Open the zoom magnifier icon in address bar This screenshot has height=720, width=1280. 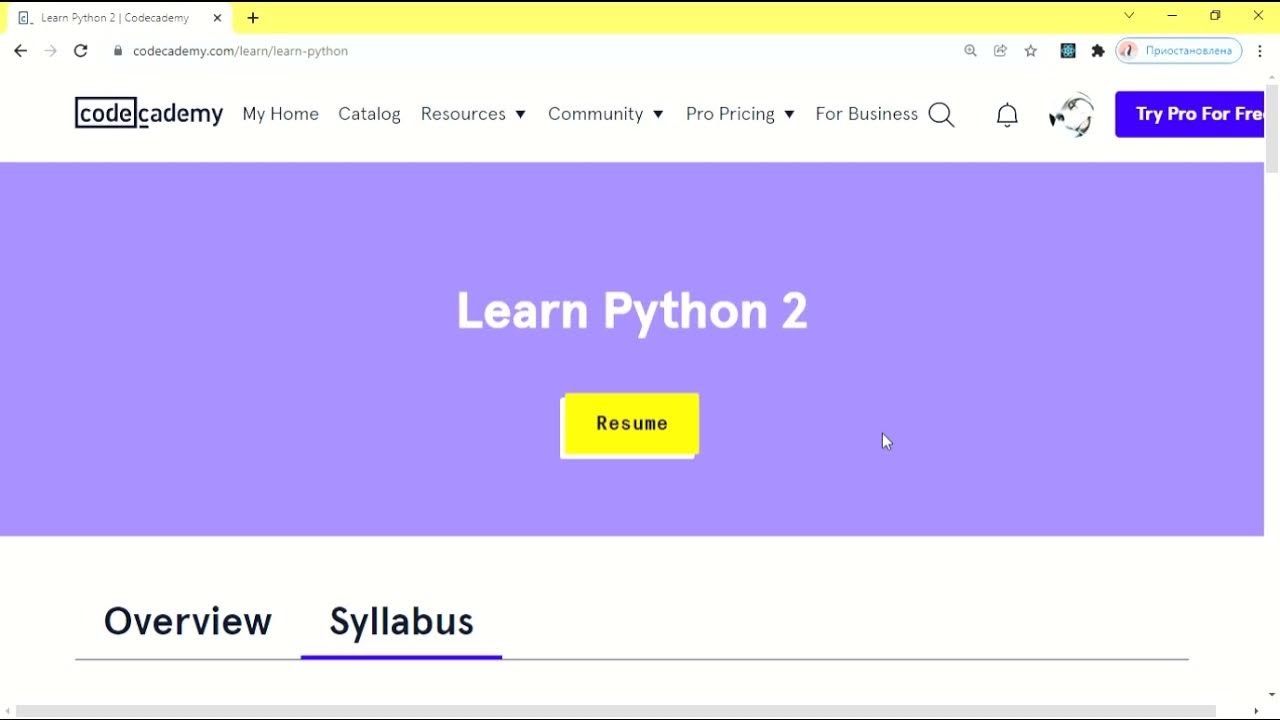[970, 51]
